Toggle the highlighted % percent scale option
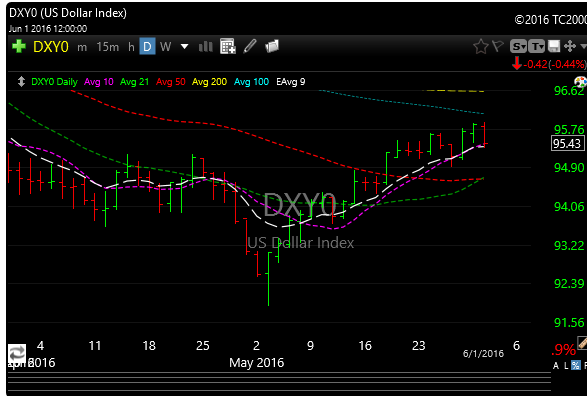This screenshot has width=587, height=396. pyautogui.click(x=576, y=365)
